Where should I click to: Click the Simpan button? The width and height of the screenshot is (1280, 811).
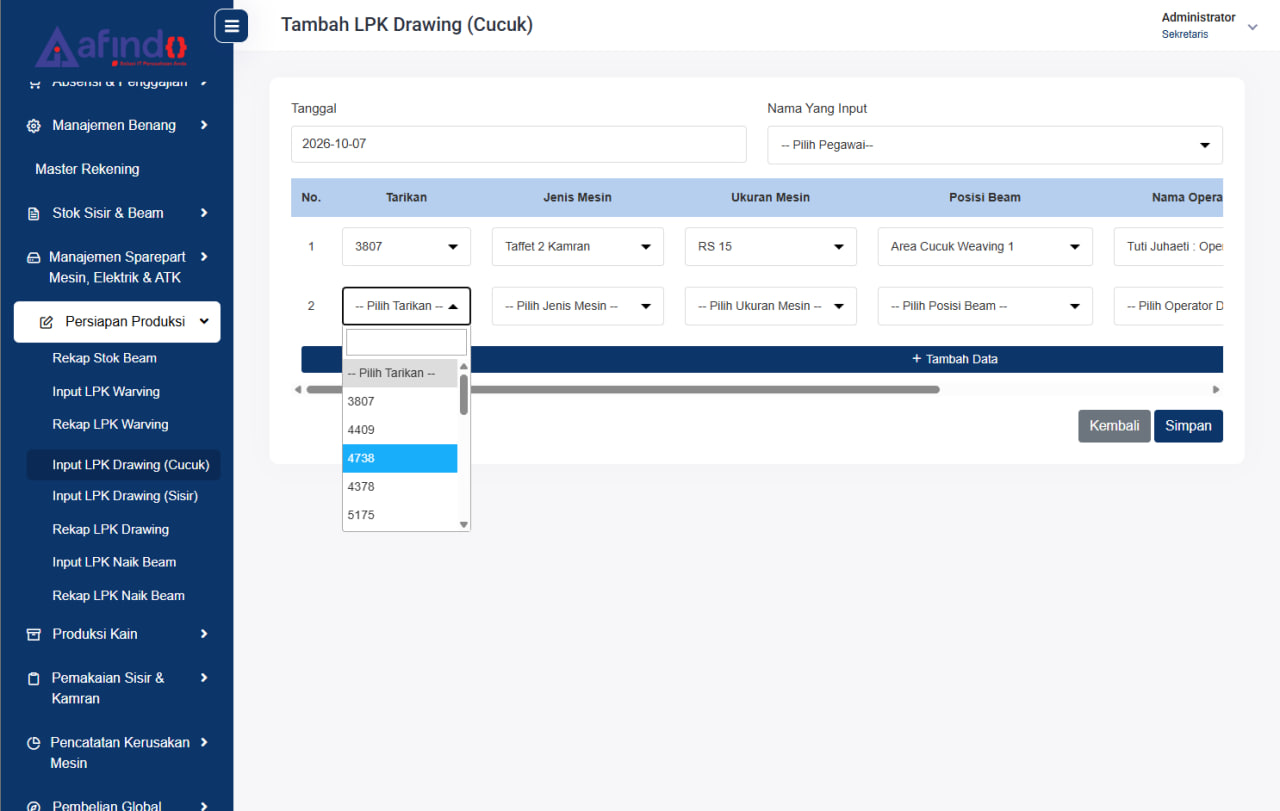1188,426
